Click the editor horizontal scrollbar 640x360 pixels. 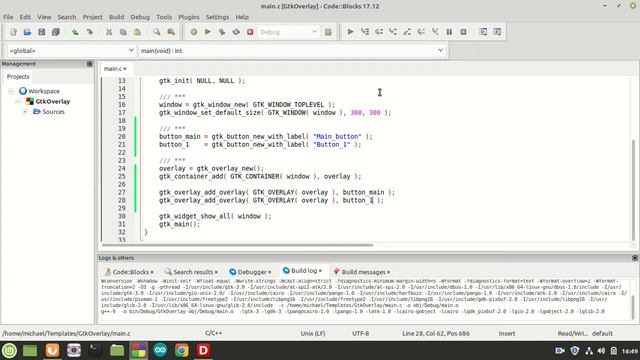[237, 245]
